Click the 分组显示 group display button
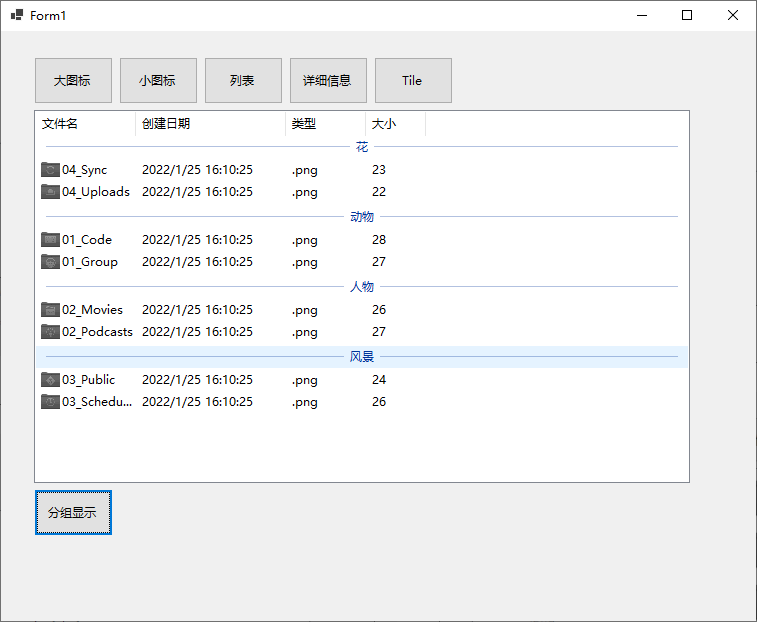757x622 pixels. (73, 512)
